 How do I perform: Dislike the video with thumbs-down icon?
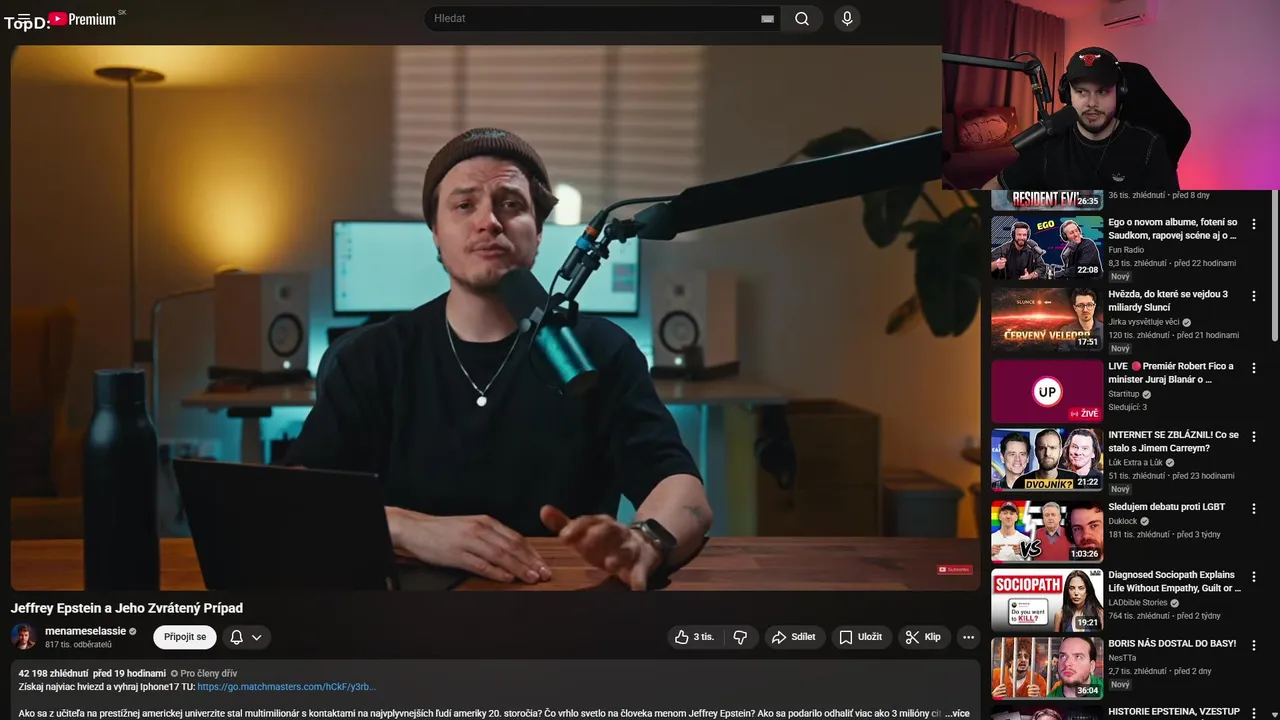[740, 637]
